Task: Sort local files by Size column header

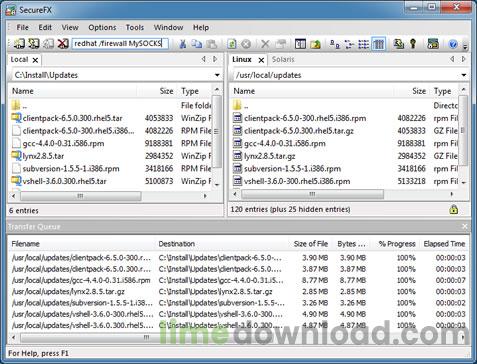Action: pos(166,91)
